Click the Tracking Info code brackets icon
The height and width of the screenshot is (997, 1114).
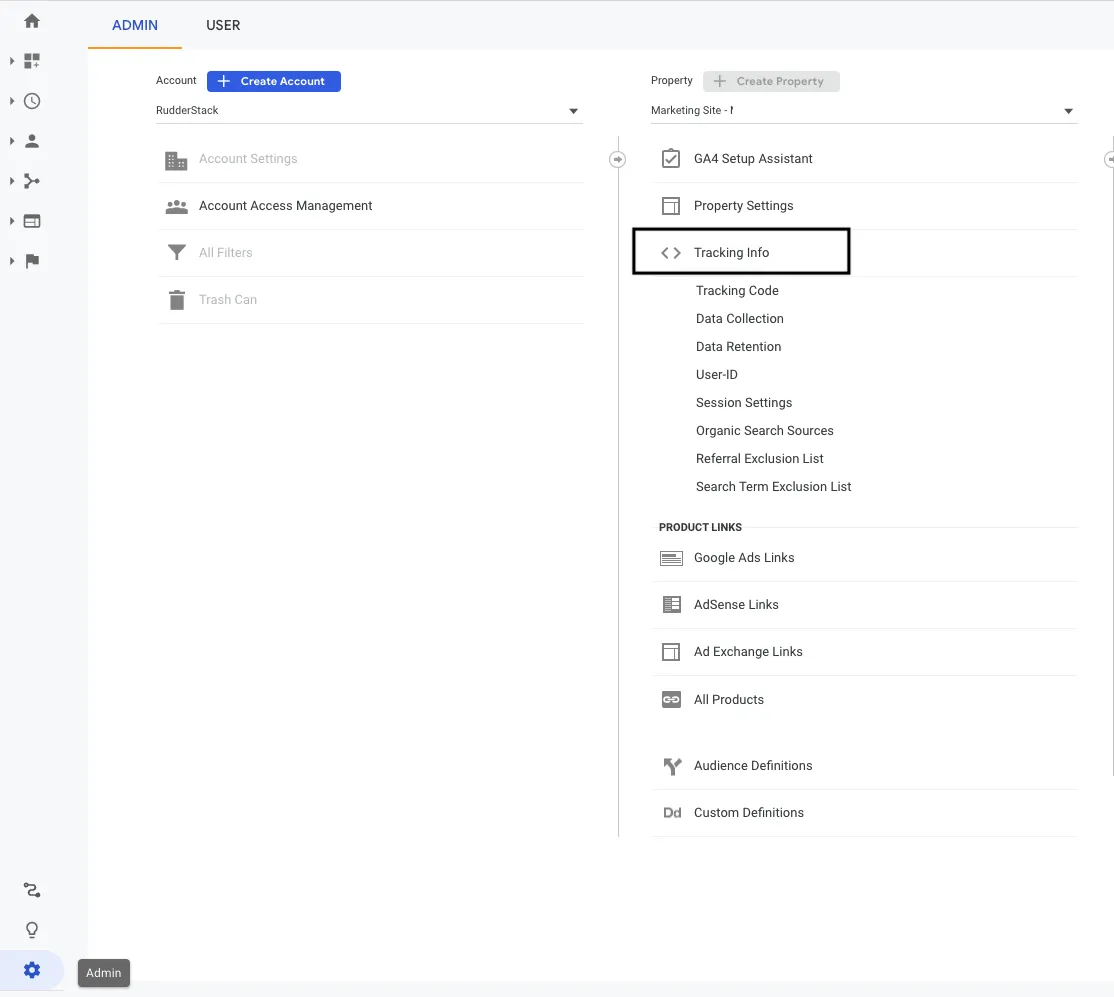[x=671, y=253]
